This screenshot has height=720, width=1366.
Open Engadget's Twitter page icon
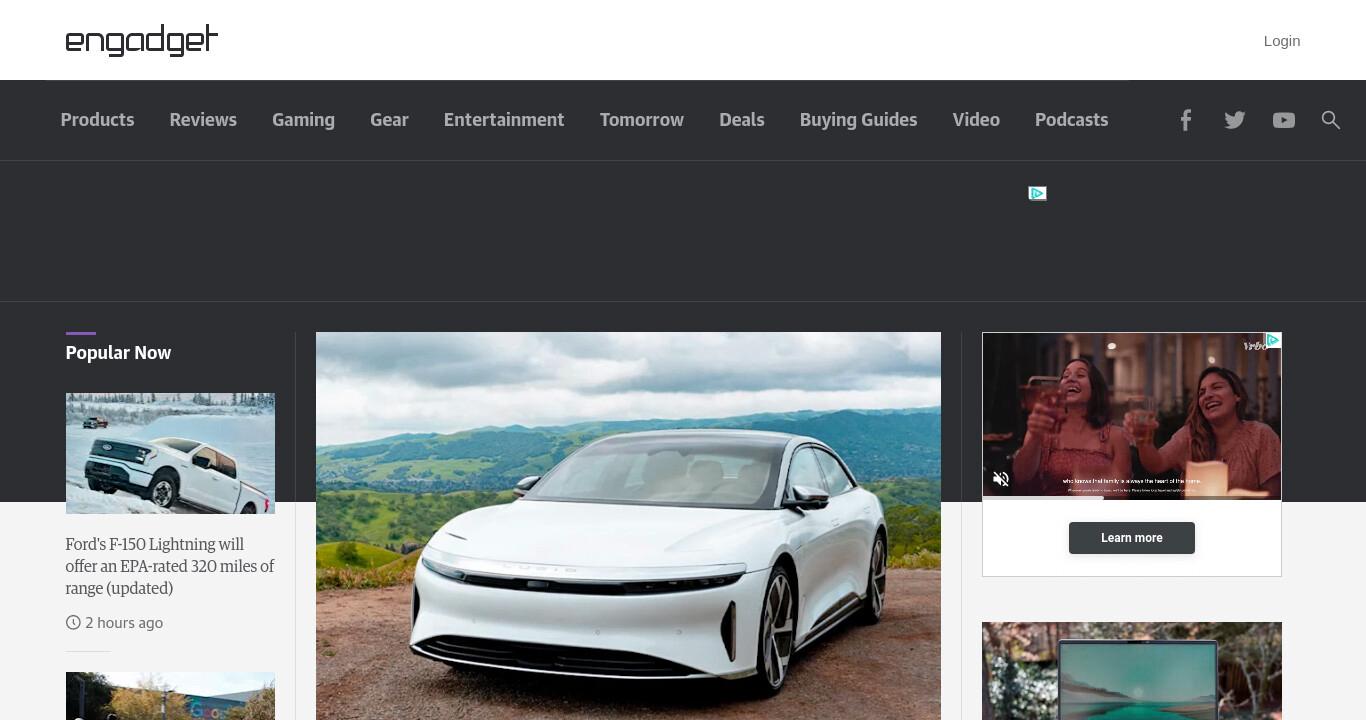tap(1235, 120)
